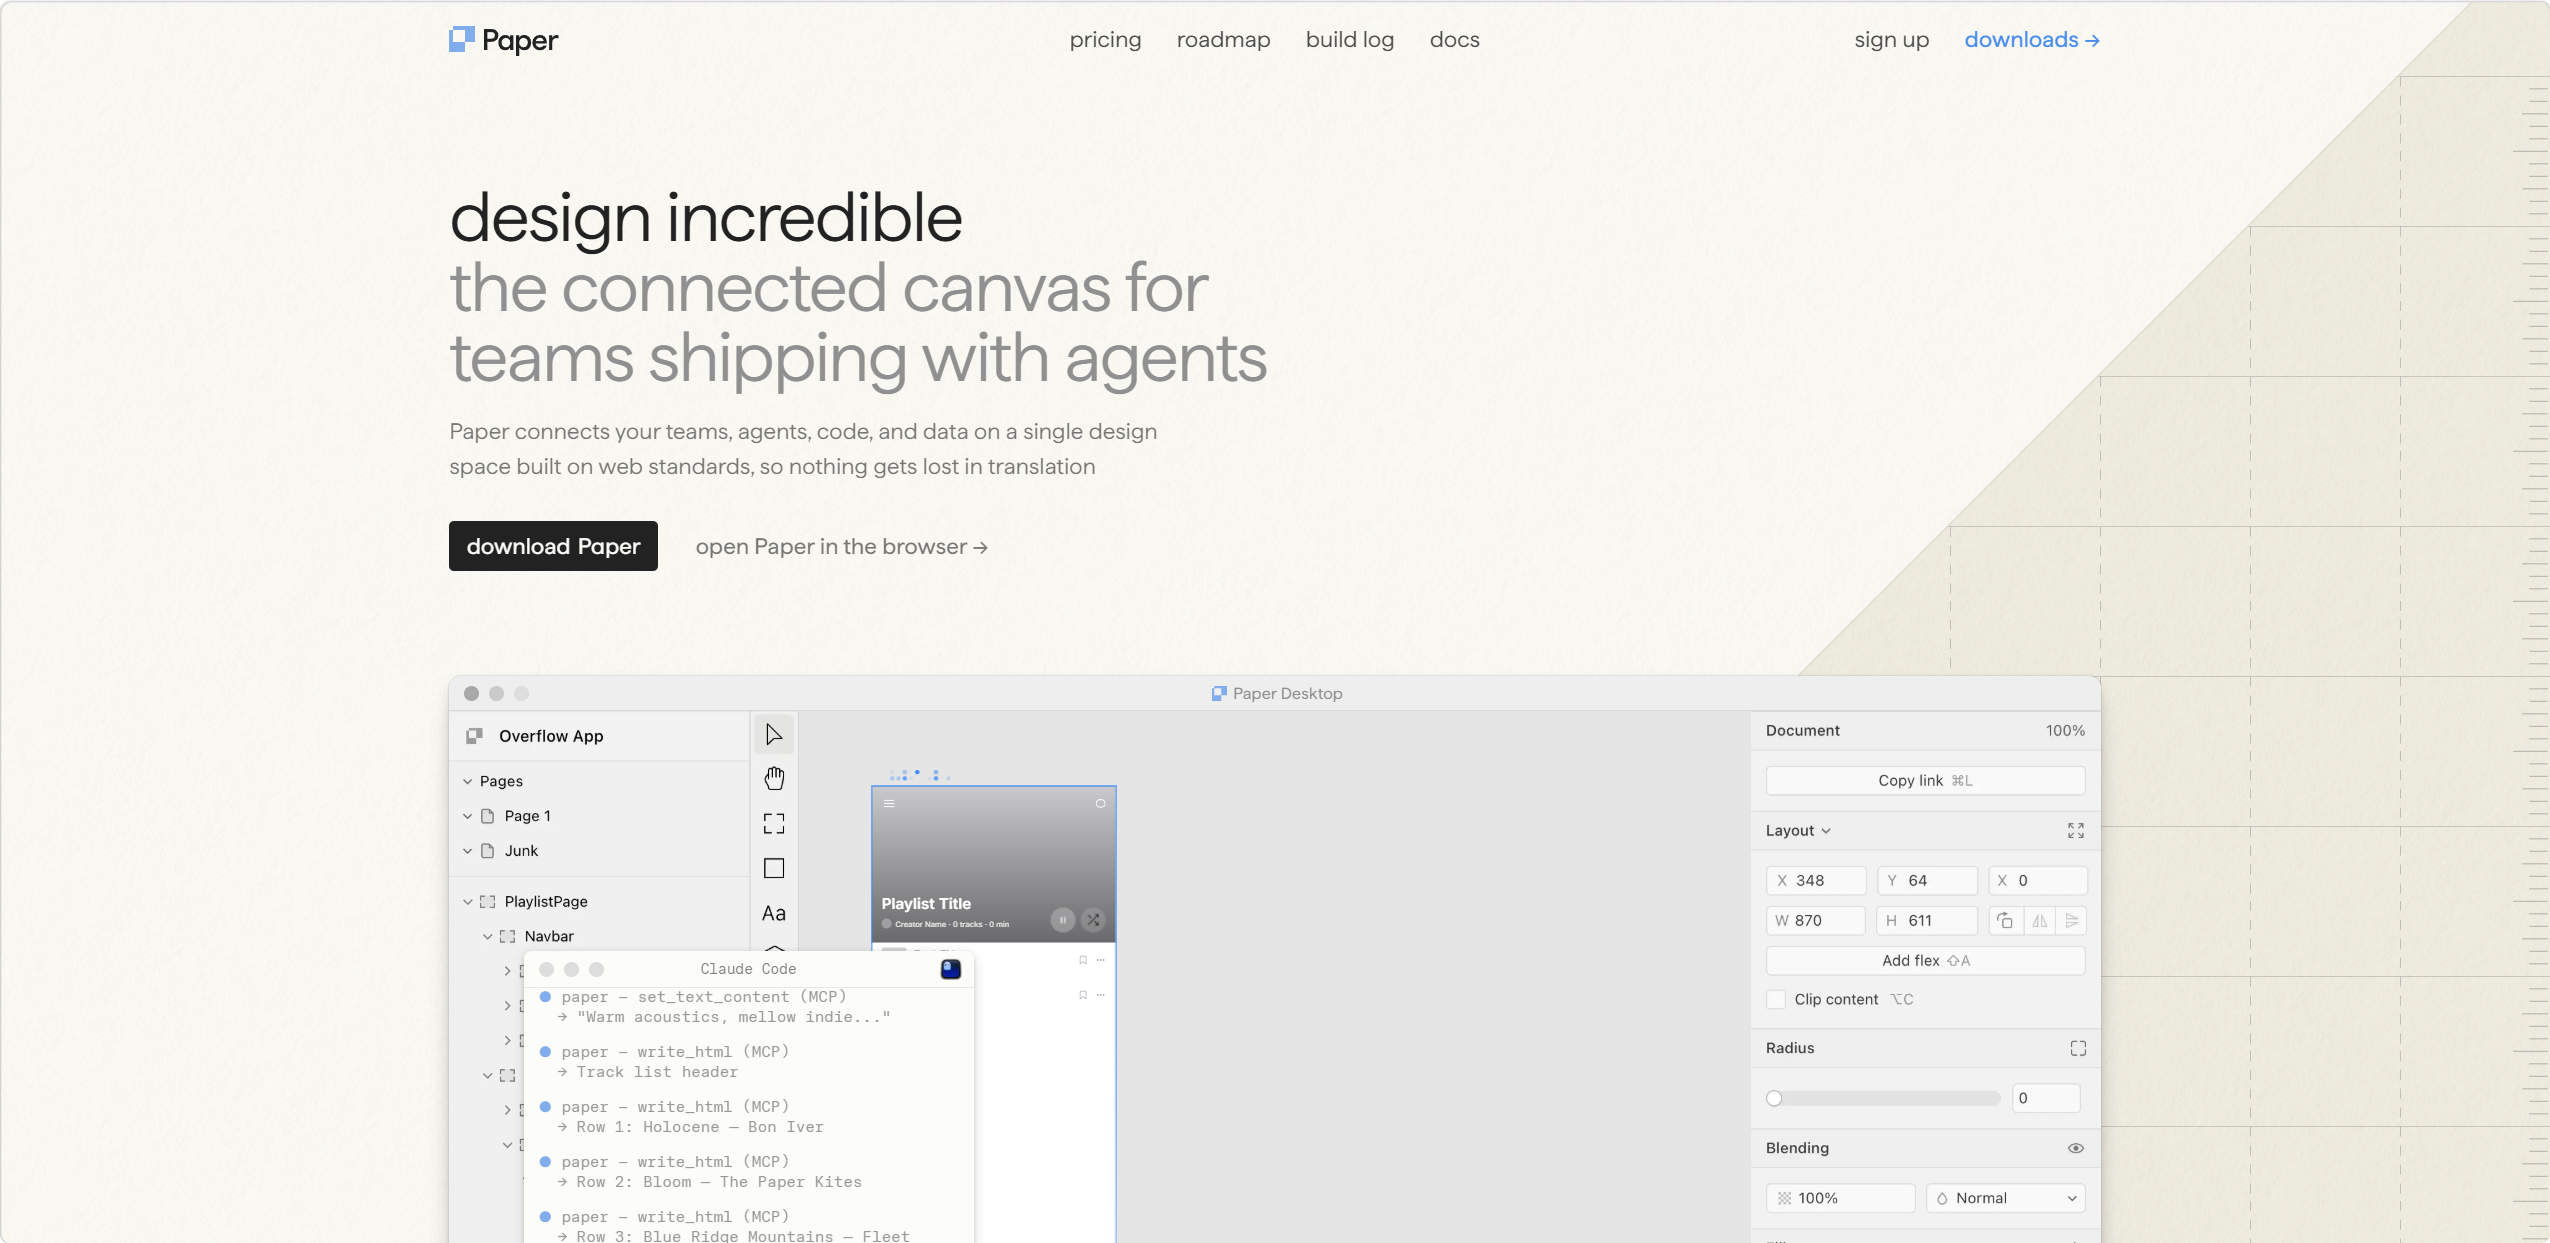Select the Aa text tool
Screen dimensions: 2550x1243
(x=774, y=913)
